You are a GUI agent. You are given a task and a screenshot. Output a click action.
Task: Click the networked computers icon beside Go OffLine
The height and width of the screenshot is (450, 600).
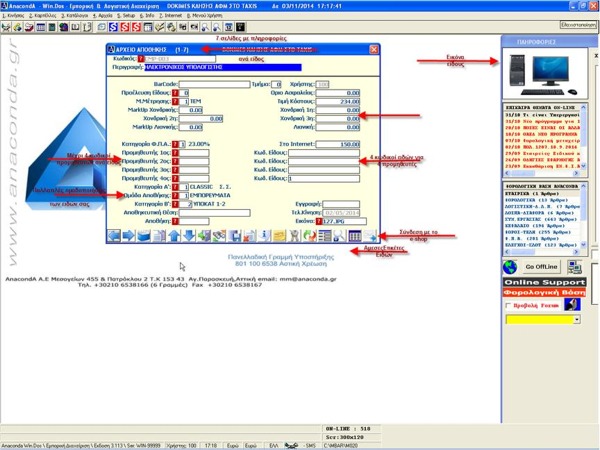(x=574, y=267)
